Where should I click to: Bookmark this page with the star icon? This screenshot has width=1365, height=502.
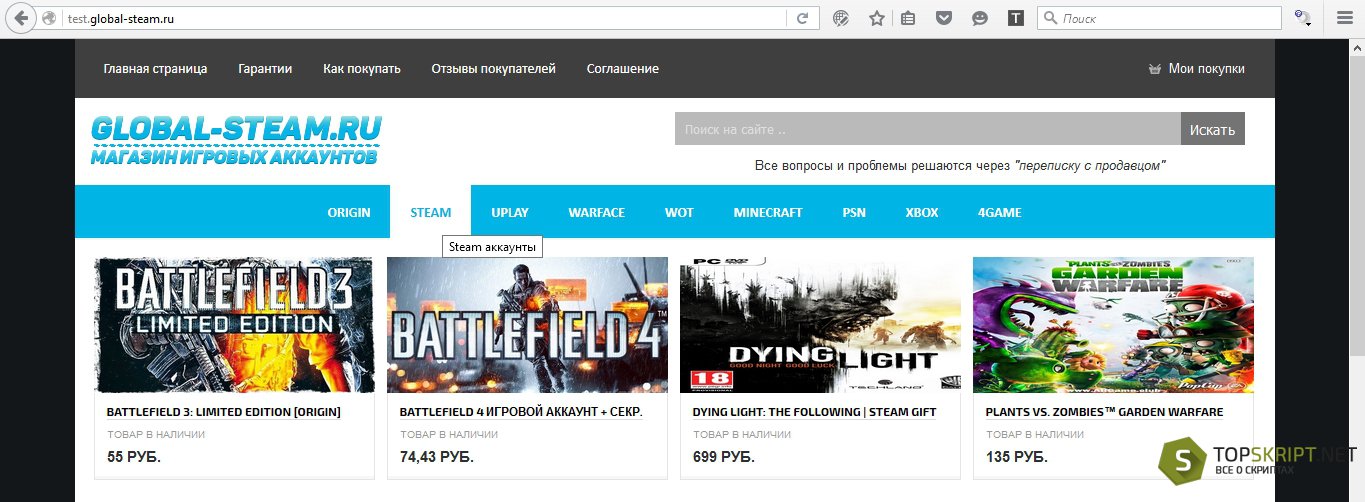coord(877,18)
